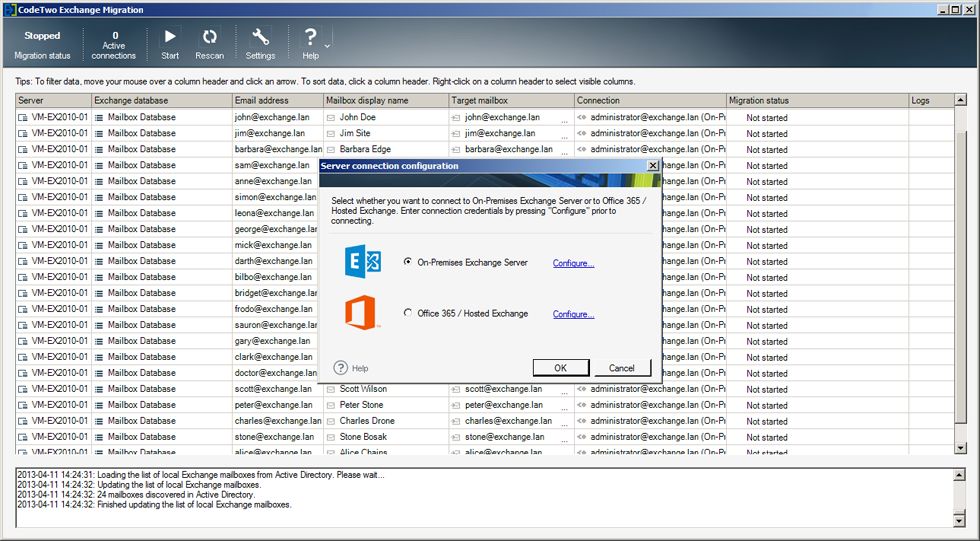Image resolution: width=980 pixels, height=541 pixels.
Task: Click server icon in doctor@exchange.lan row
Action: (23, 373)
